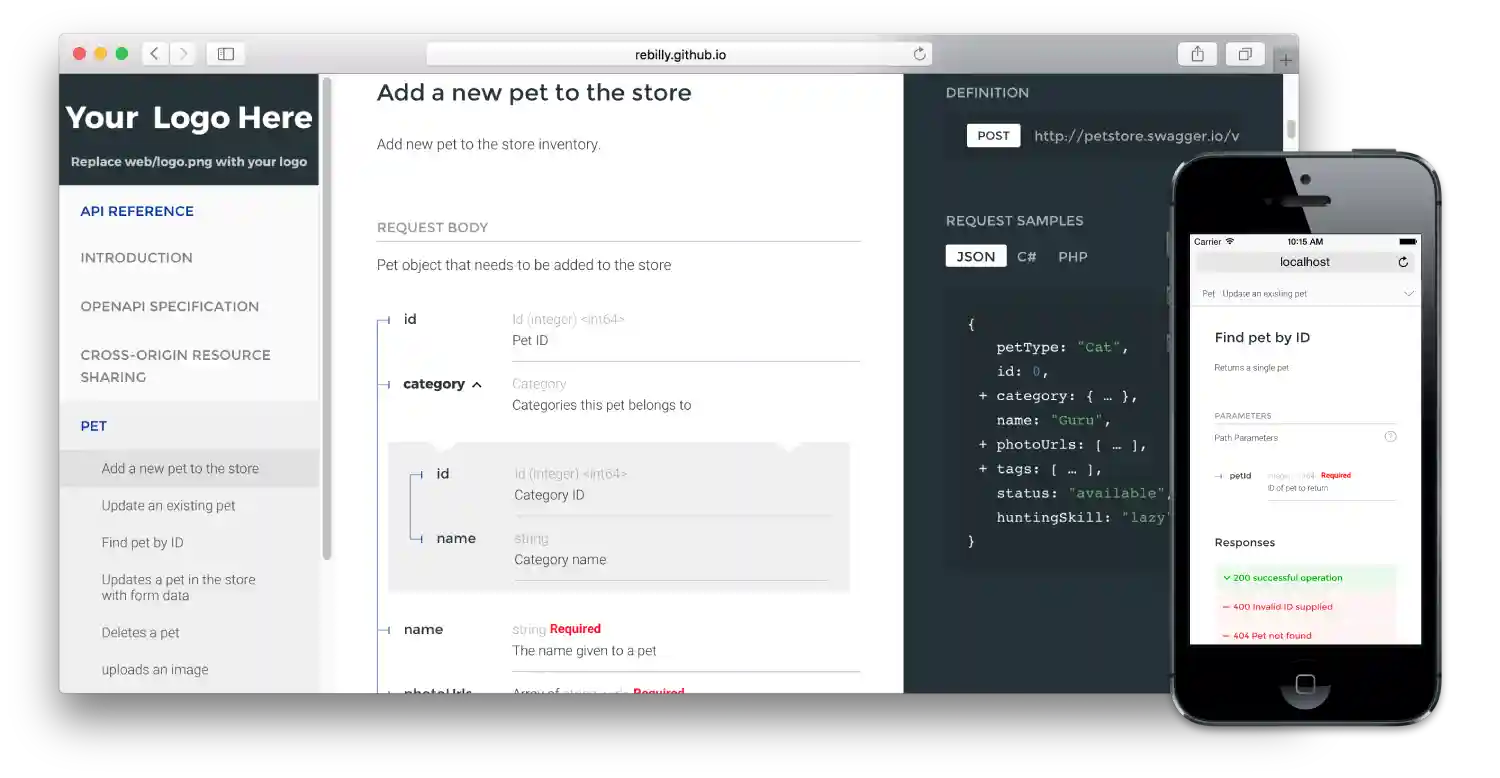The width and height of the screenshot is (1500, 778).
Task: Open the Safari share sheet
Action: [1197, 53]
